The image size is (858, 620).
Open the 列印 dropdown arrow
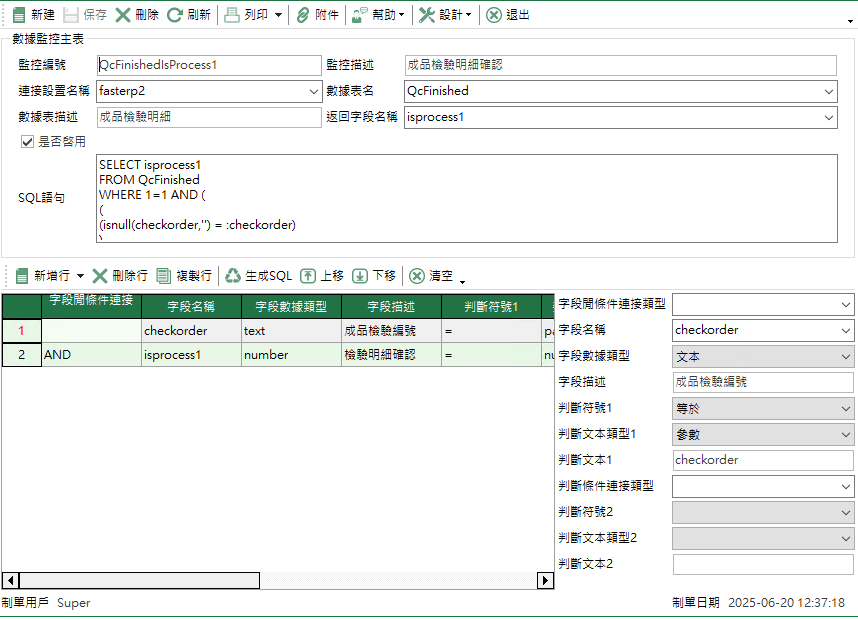(278, 15)
